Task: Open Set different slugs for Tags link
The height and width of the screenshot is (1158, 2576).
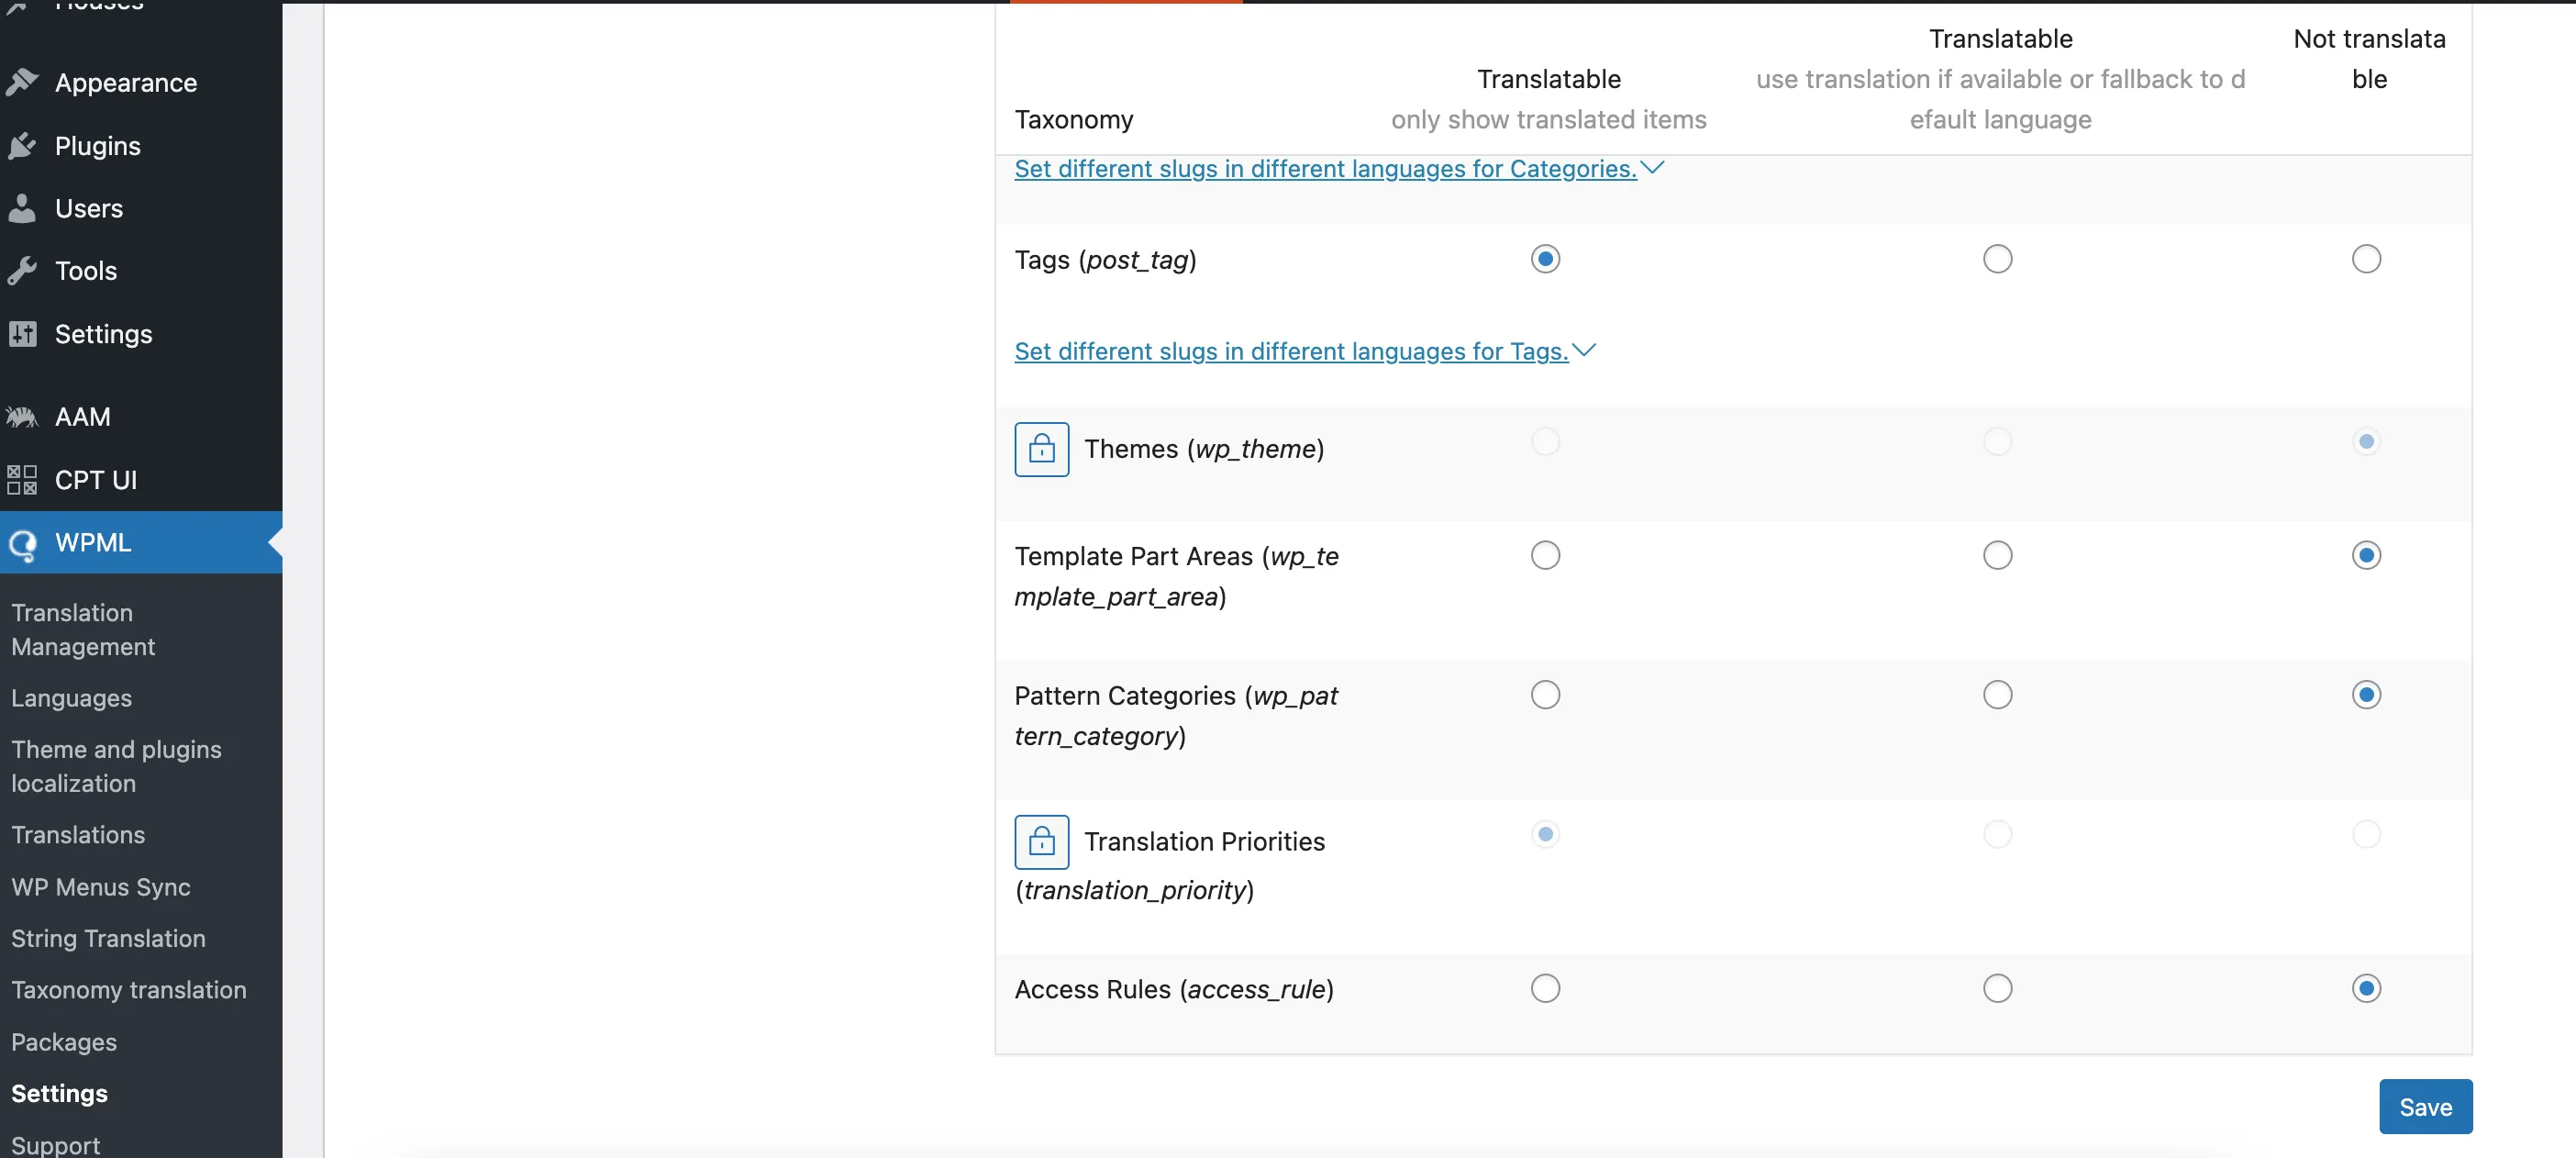Action: coord(1291,352)
